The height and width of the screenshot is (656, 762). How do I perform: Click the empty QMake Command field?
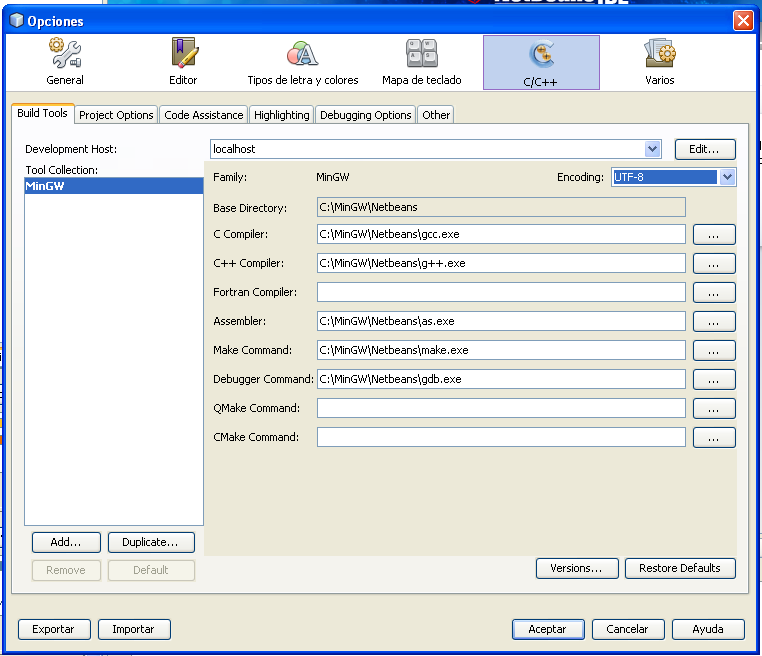[x=501, y=408]
